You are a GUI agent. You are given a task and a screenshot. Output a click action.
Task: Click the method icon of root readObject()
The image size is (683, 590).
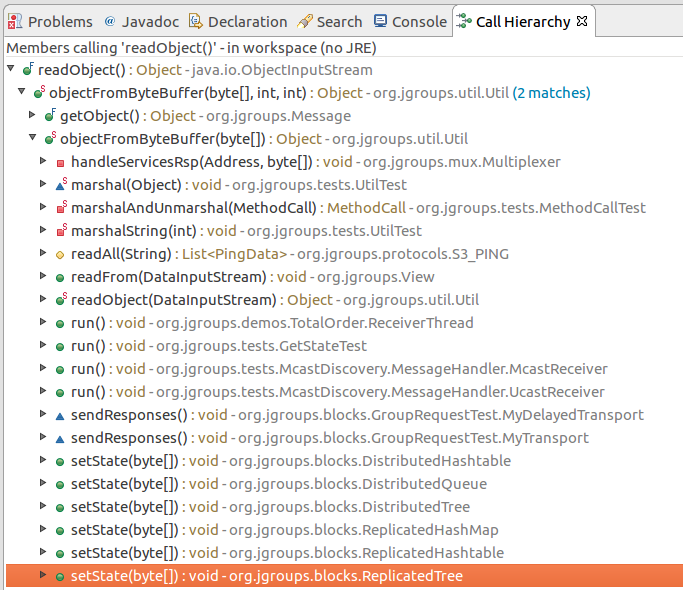28,69
